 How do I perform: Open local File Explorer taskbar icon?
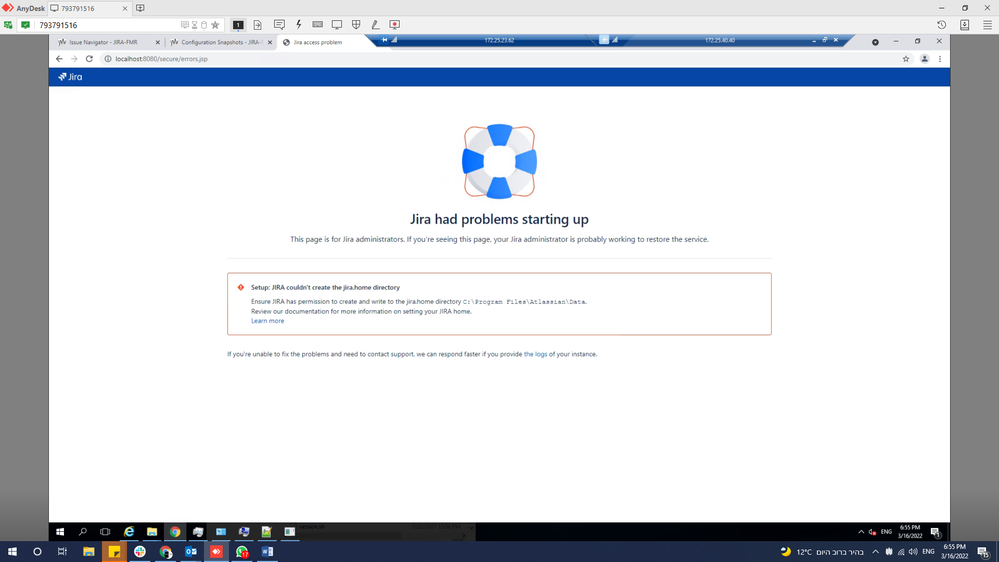(x=89, y=552)
